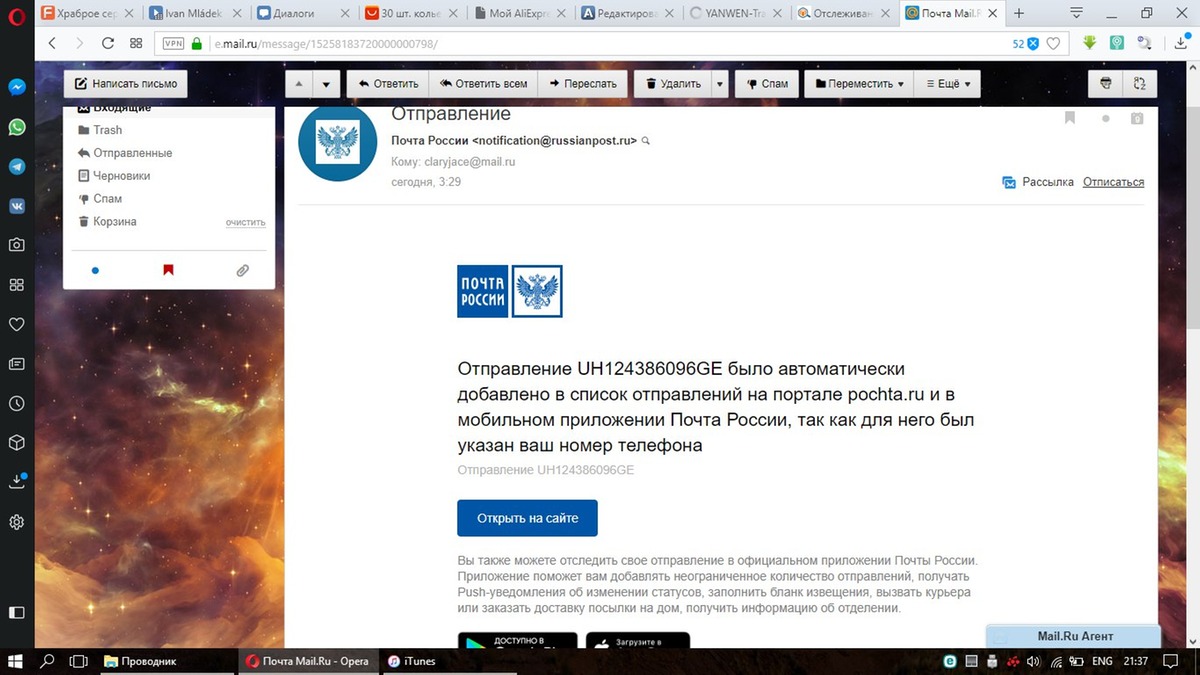Flag this letter with bookmark icon
The image size is (1200, 675).
click(1070, 118)
